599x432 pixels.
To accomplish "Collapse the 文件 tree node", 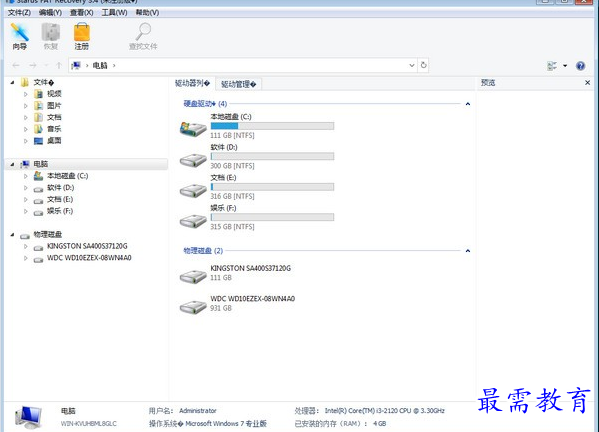I will tap(12, 83).
